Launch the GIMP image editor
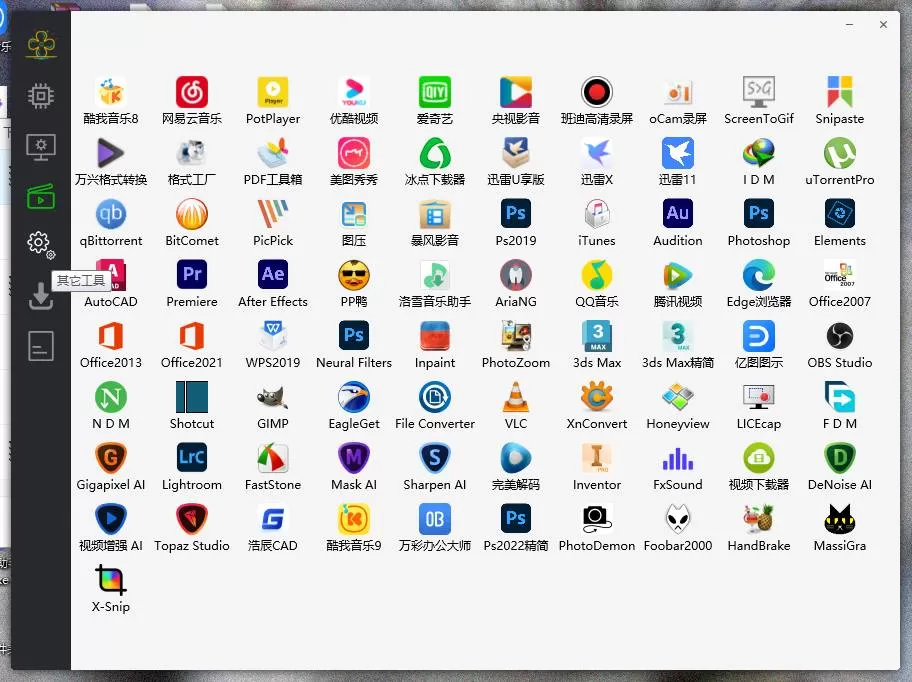Image resolution: width=912 pixels, height=682 pixels. pos(273,397)
